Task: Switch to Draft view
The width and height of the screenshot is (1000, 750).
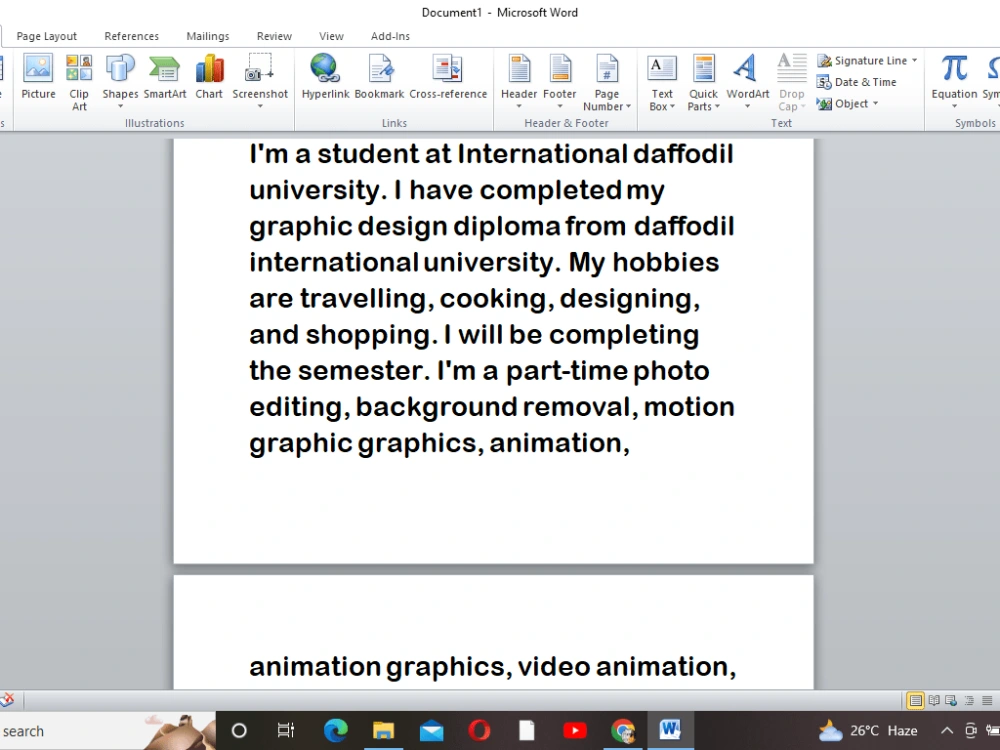Action: 987,700
